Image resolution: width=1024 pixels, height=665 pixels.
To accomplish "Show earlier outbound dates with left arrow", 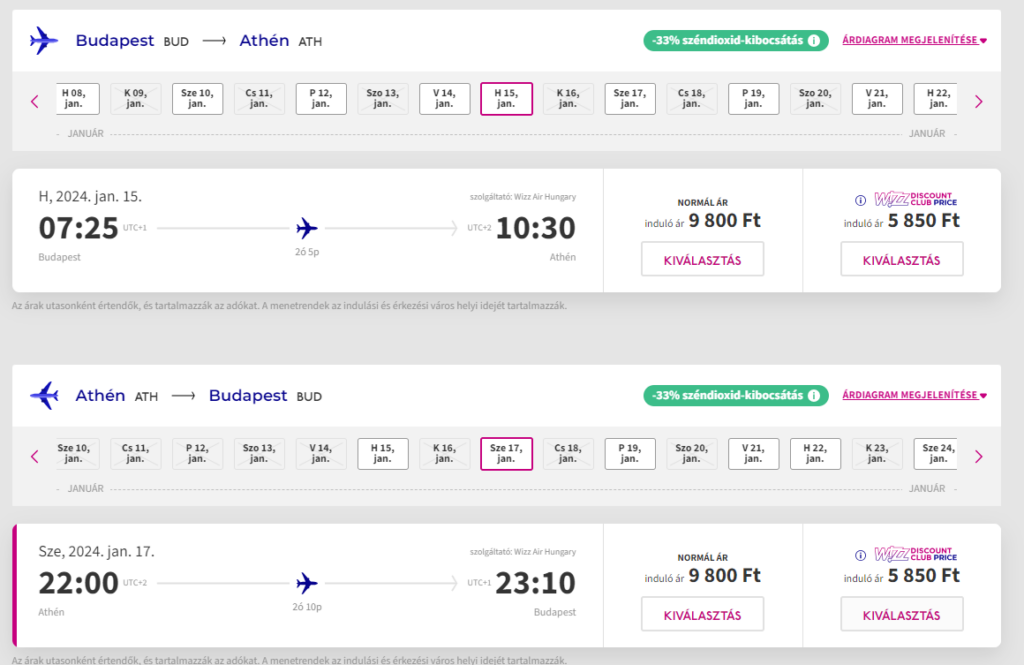I will tap(35, 101).
